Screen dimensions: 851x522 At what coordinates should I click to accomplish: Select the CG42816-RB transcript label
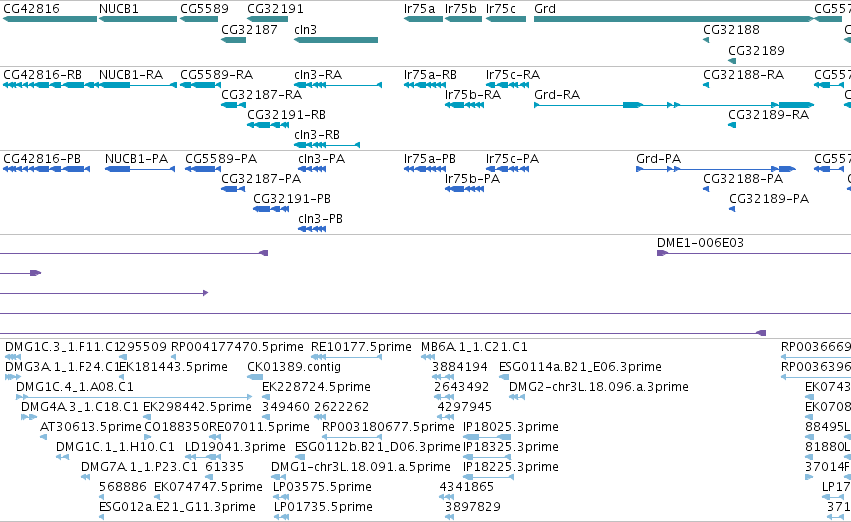tap(42, 75)
